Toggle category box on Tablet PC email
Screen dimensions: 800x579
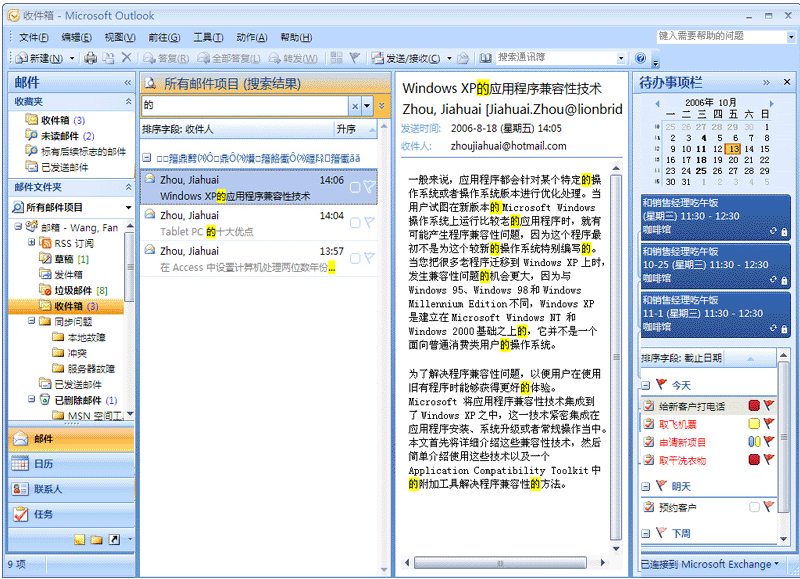coord(355,222)
